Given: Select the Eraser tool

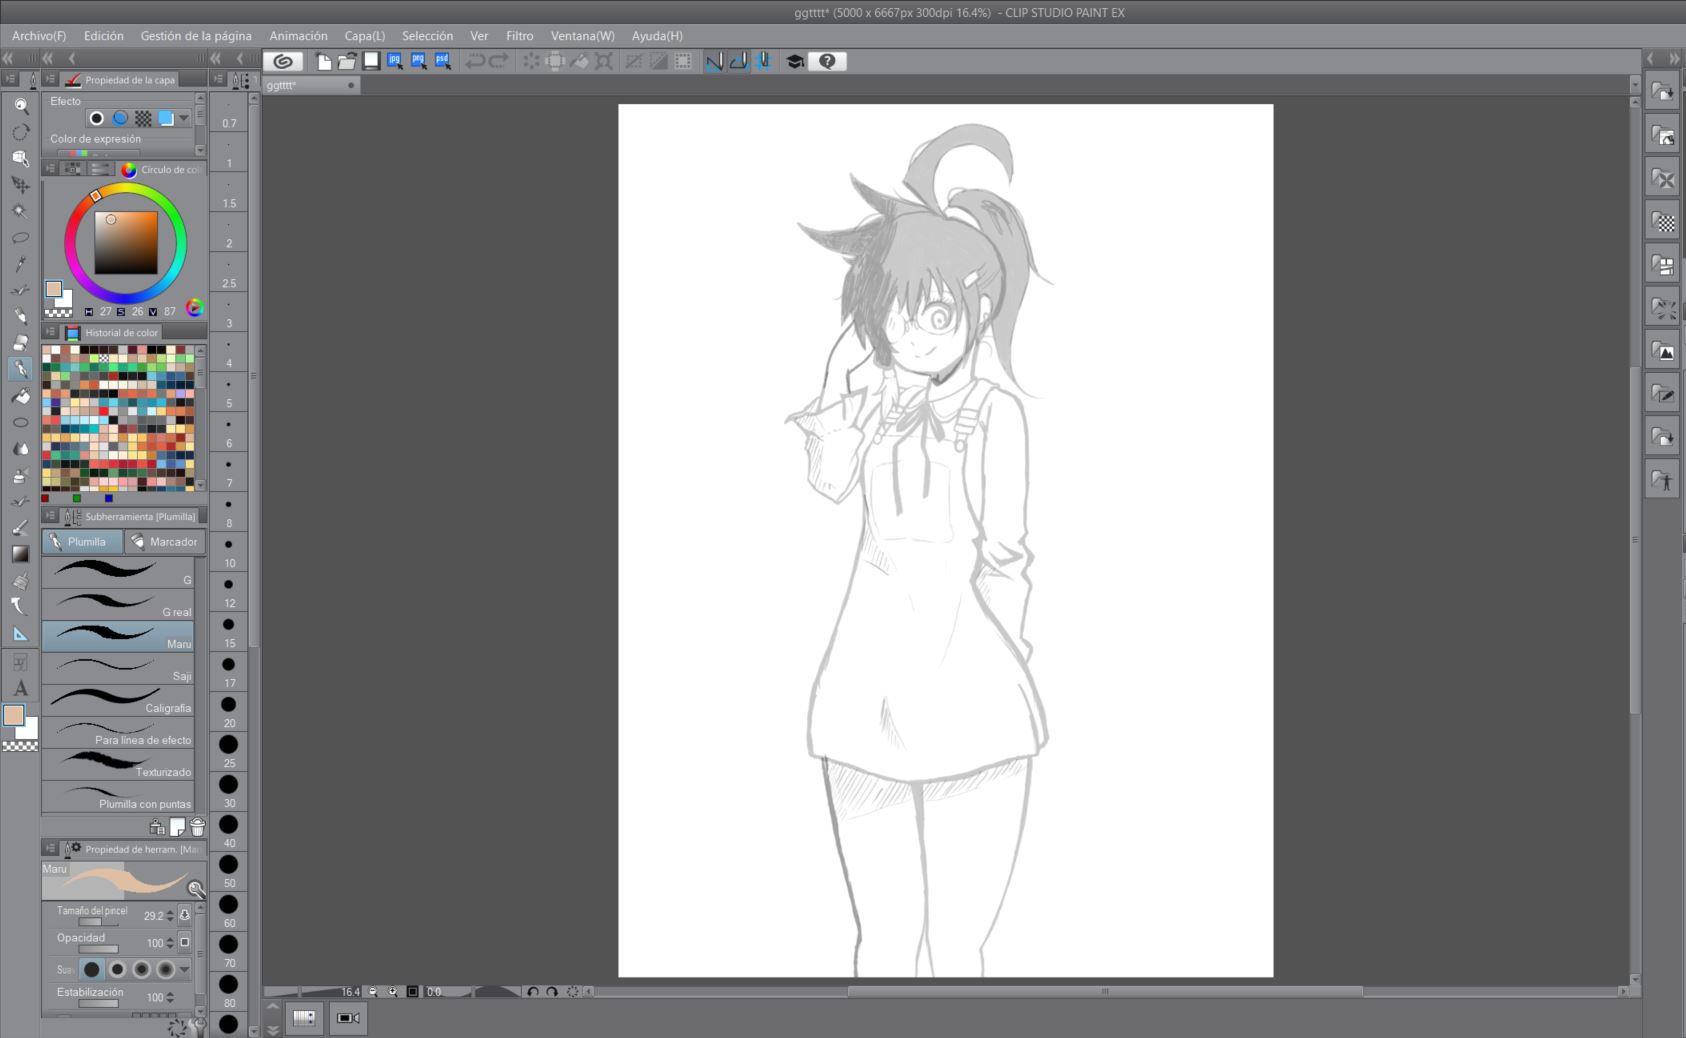Looking at the screenshot, I should point(20,343).
